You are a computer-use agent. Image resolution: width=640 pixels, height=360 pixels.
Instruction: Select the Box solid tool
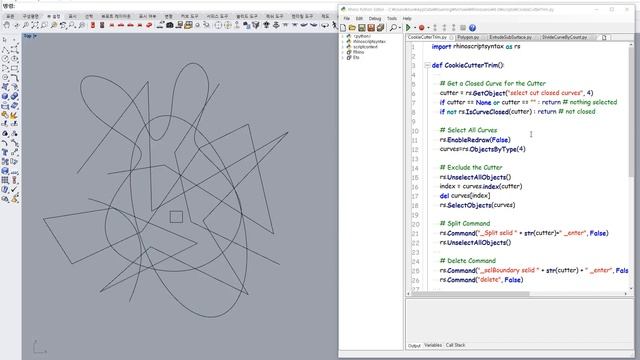[5, 96]
